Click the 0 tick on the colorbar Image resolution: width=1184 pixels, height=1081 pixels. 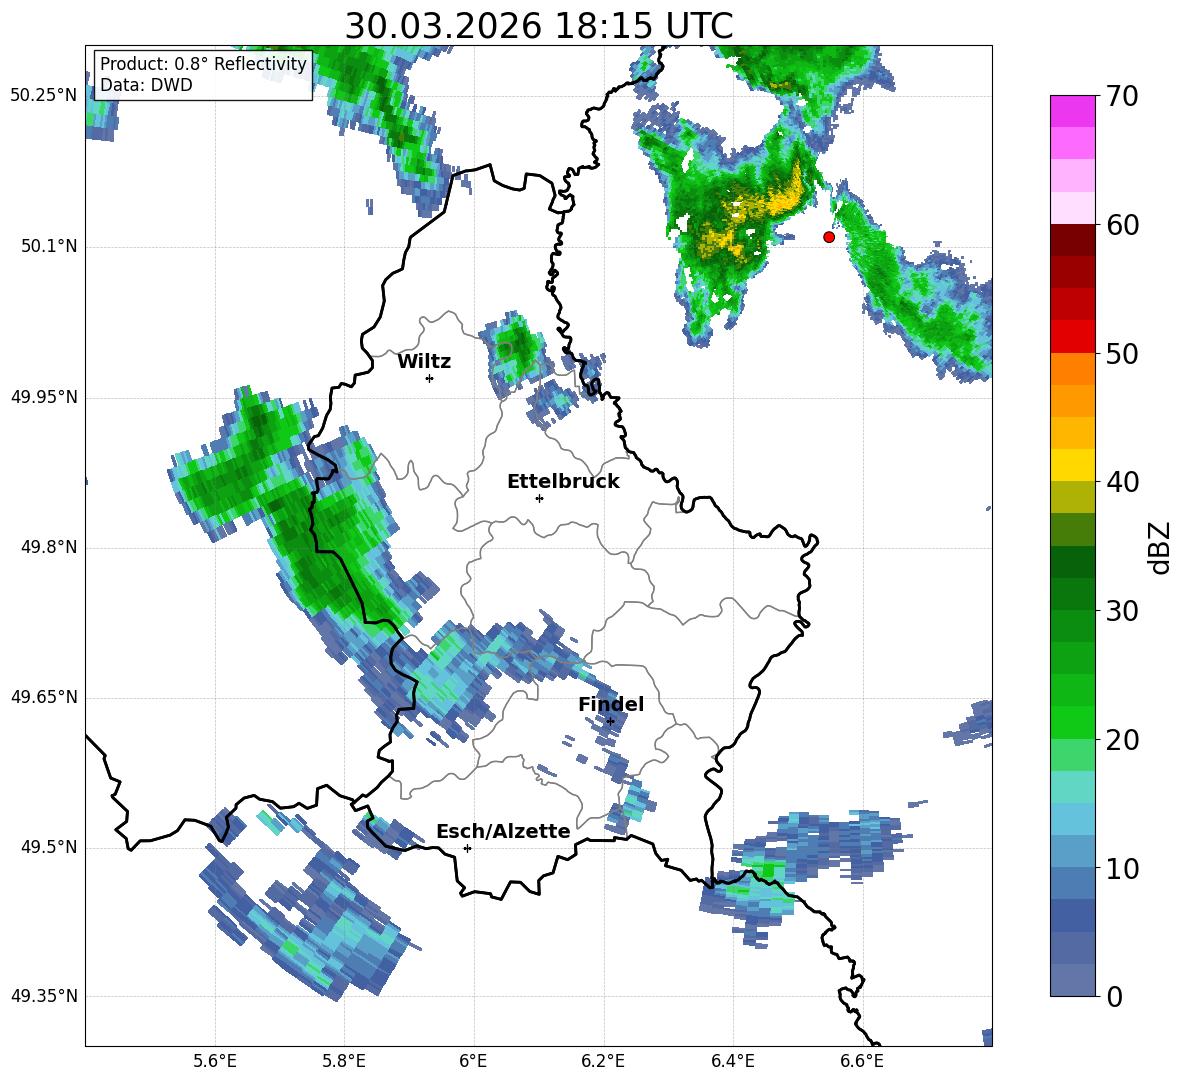click(1113, 996)
